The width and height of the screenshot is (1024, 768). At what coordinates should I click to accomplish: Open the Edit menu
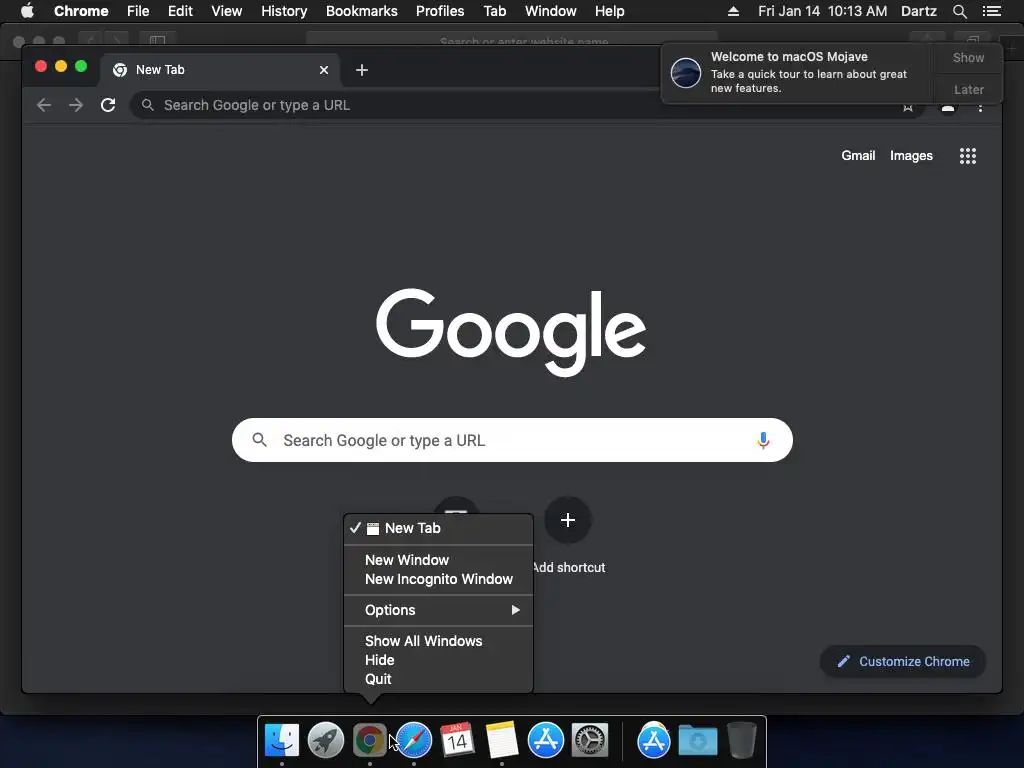click(180, 11)
